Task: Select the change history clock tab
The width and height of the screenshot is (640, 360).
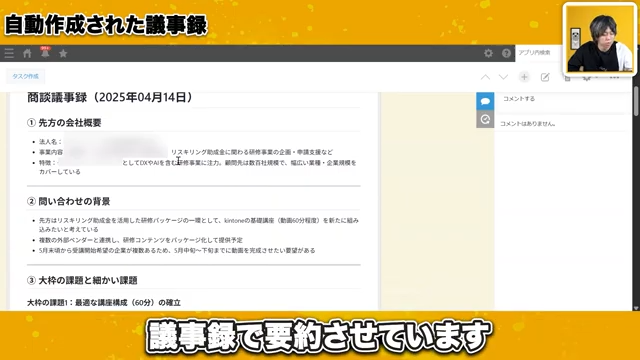Action: point(485,119)
